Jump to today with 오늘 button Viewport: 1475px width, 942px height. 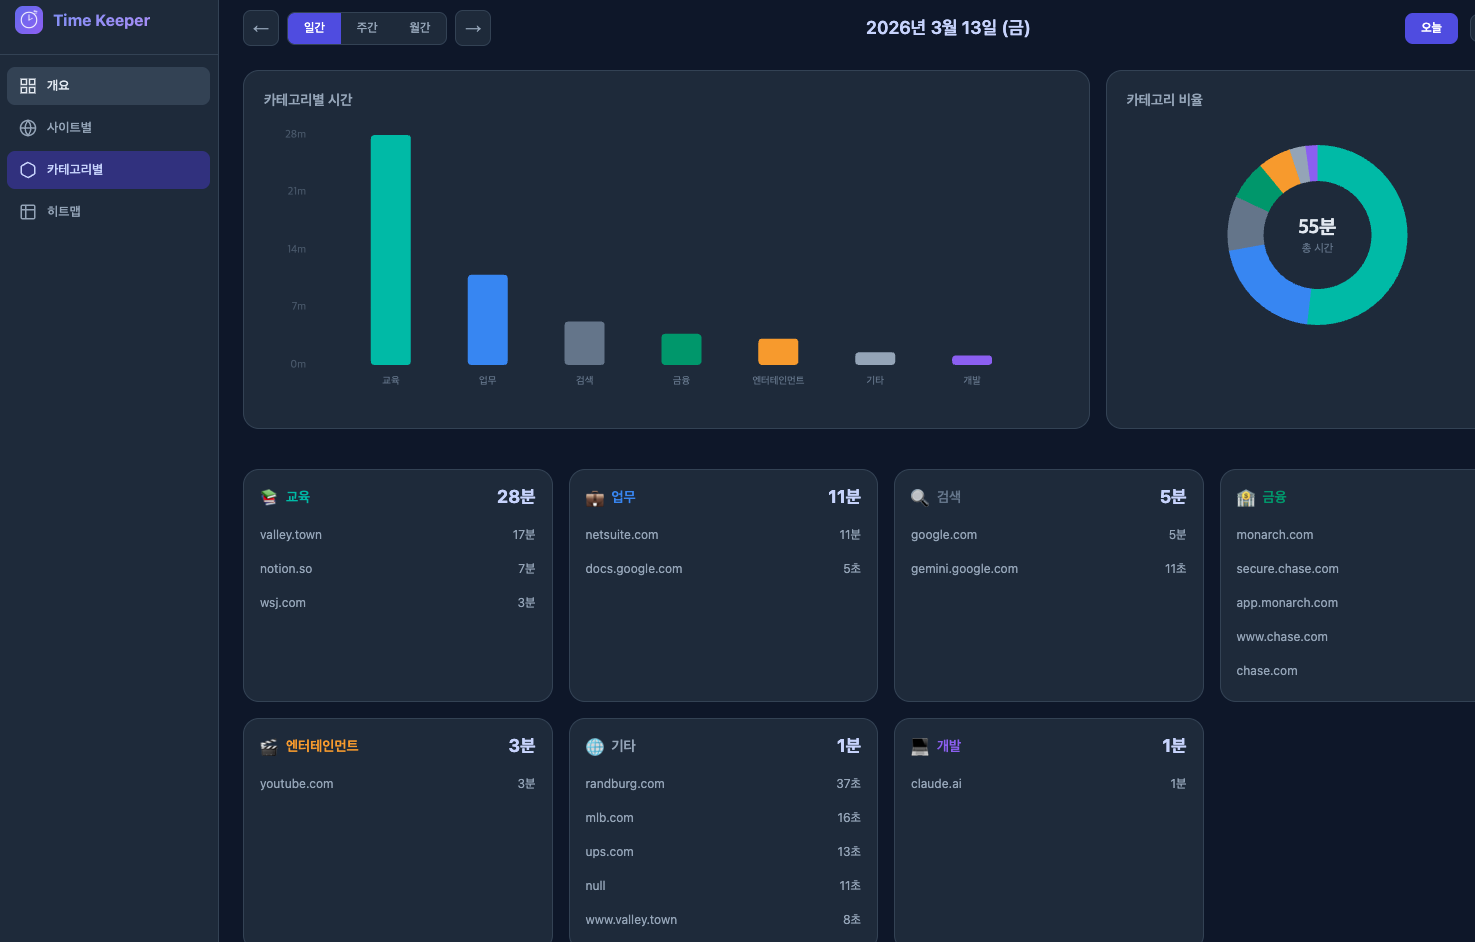pos(1431,28)
